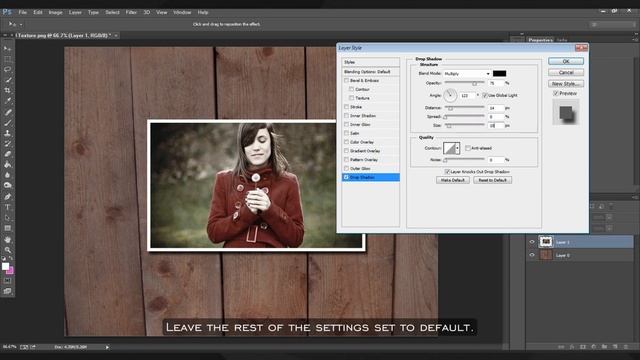640x360 pixels.
Task: Hide Layer 1 with eye icon
Action: [532, 242]
